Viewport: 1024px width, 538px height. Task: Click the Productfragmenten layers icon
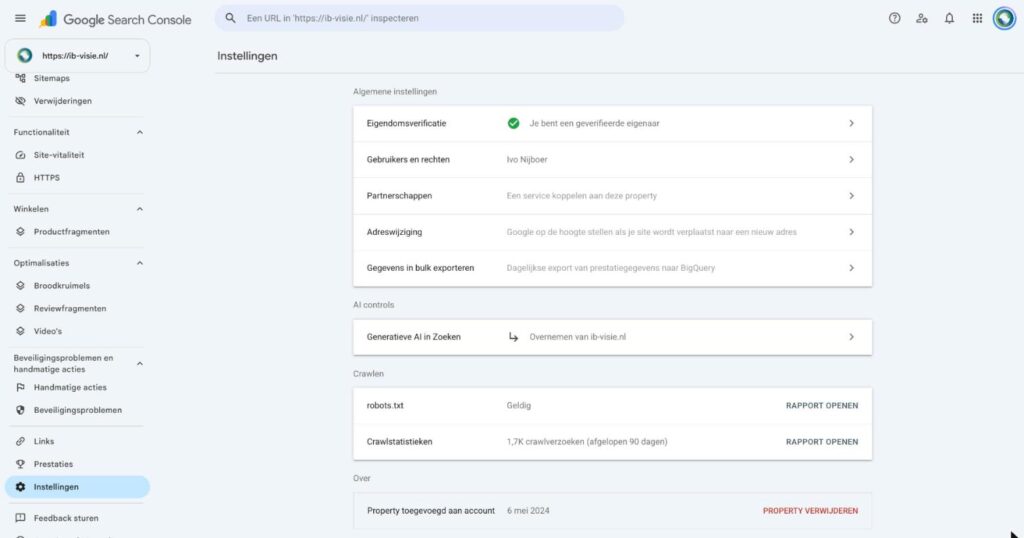[x=20, y=232]
